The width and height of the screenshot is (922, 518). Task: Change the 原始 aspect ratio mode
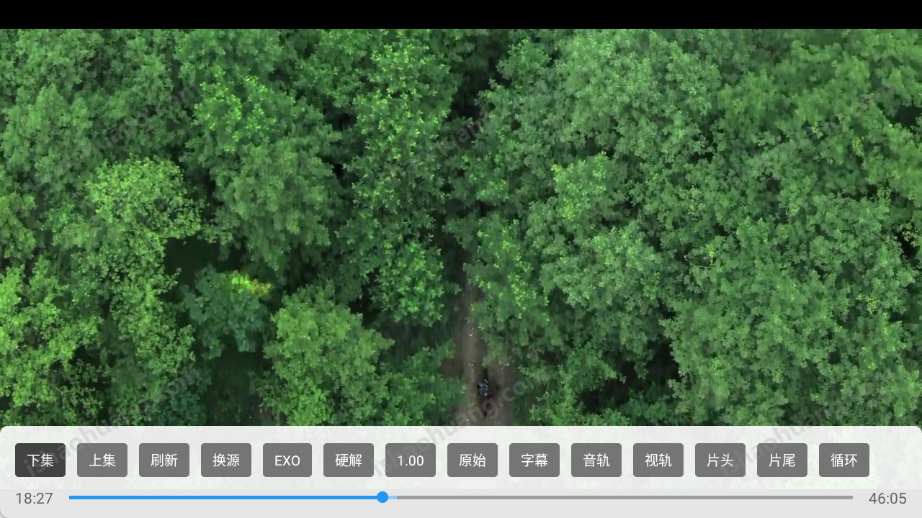[472, 460]
